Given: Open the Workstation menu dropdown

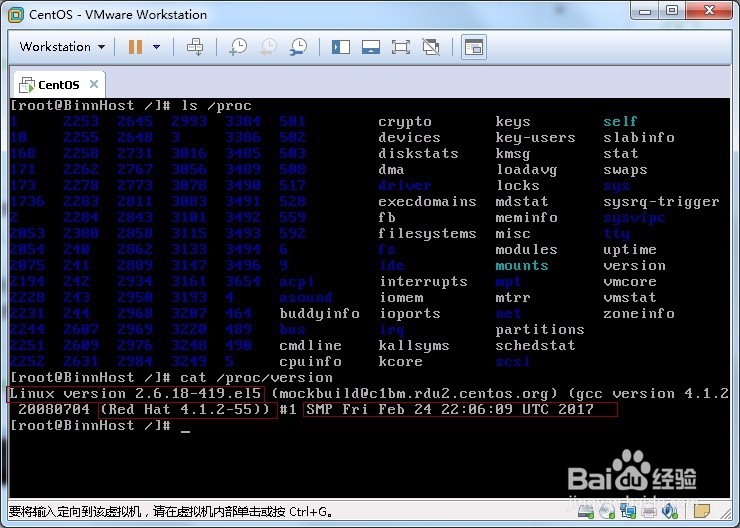Looking at the screenshot, I should [x=62, y=47].
